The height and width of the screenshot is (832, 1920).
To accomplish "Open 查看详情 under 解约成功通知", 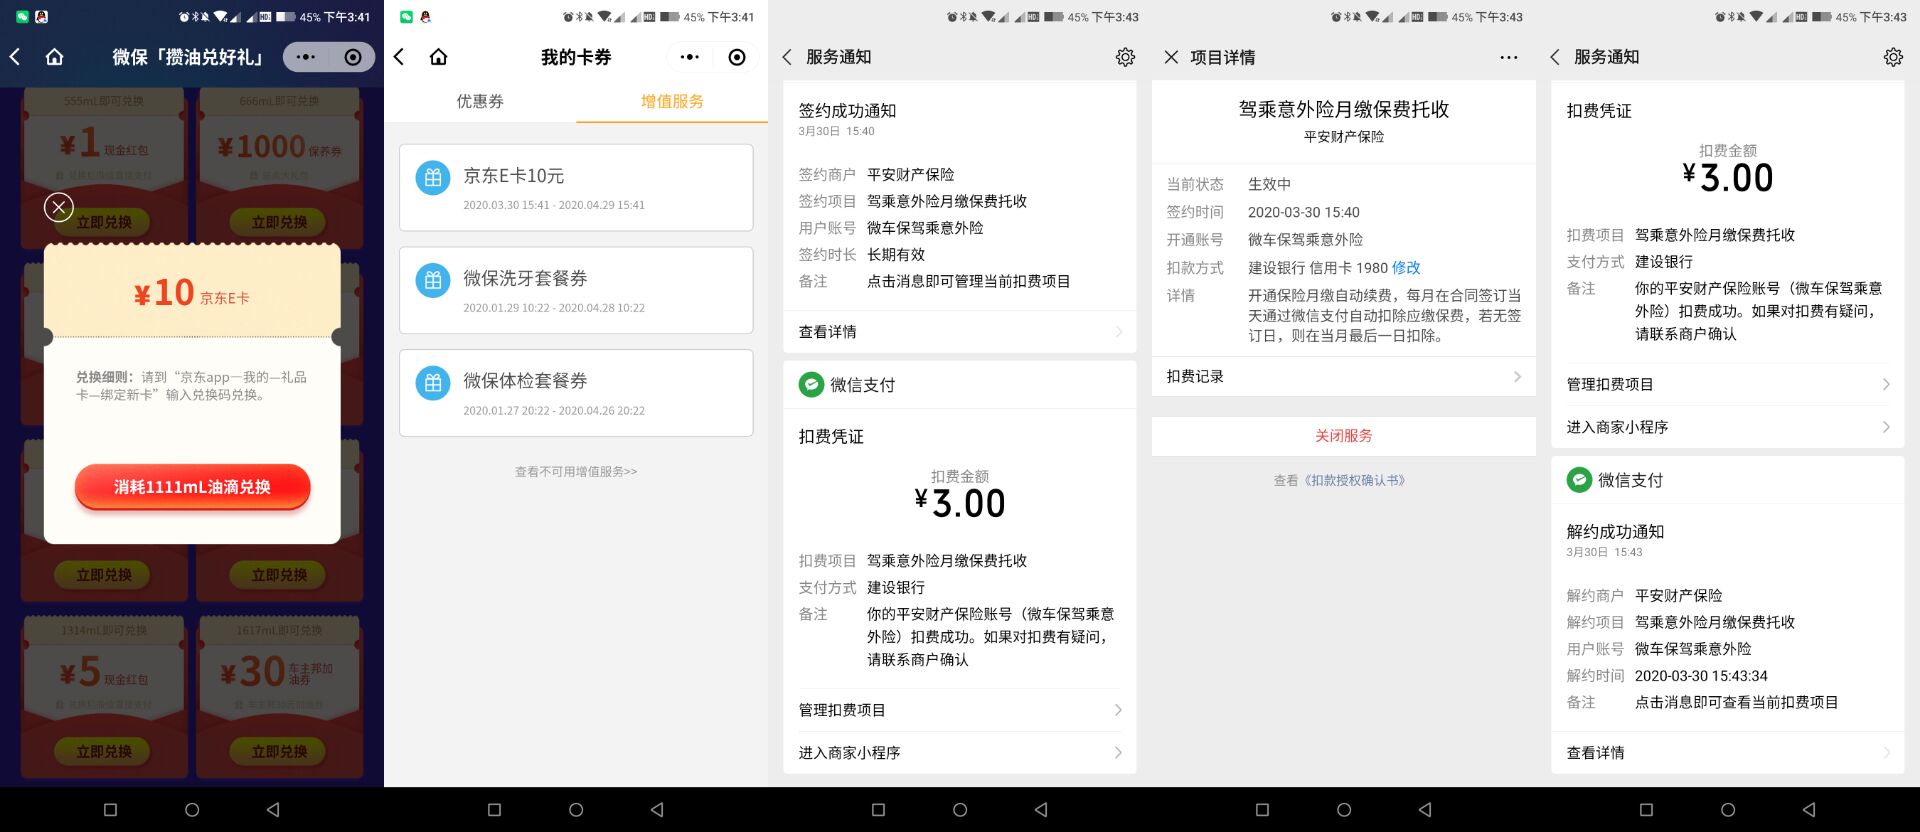I will tap(1728, 753).
